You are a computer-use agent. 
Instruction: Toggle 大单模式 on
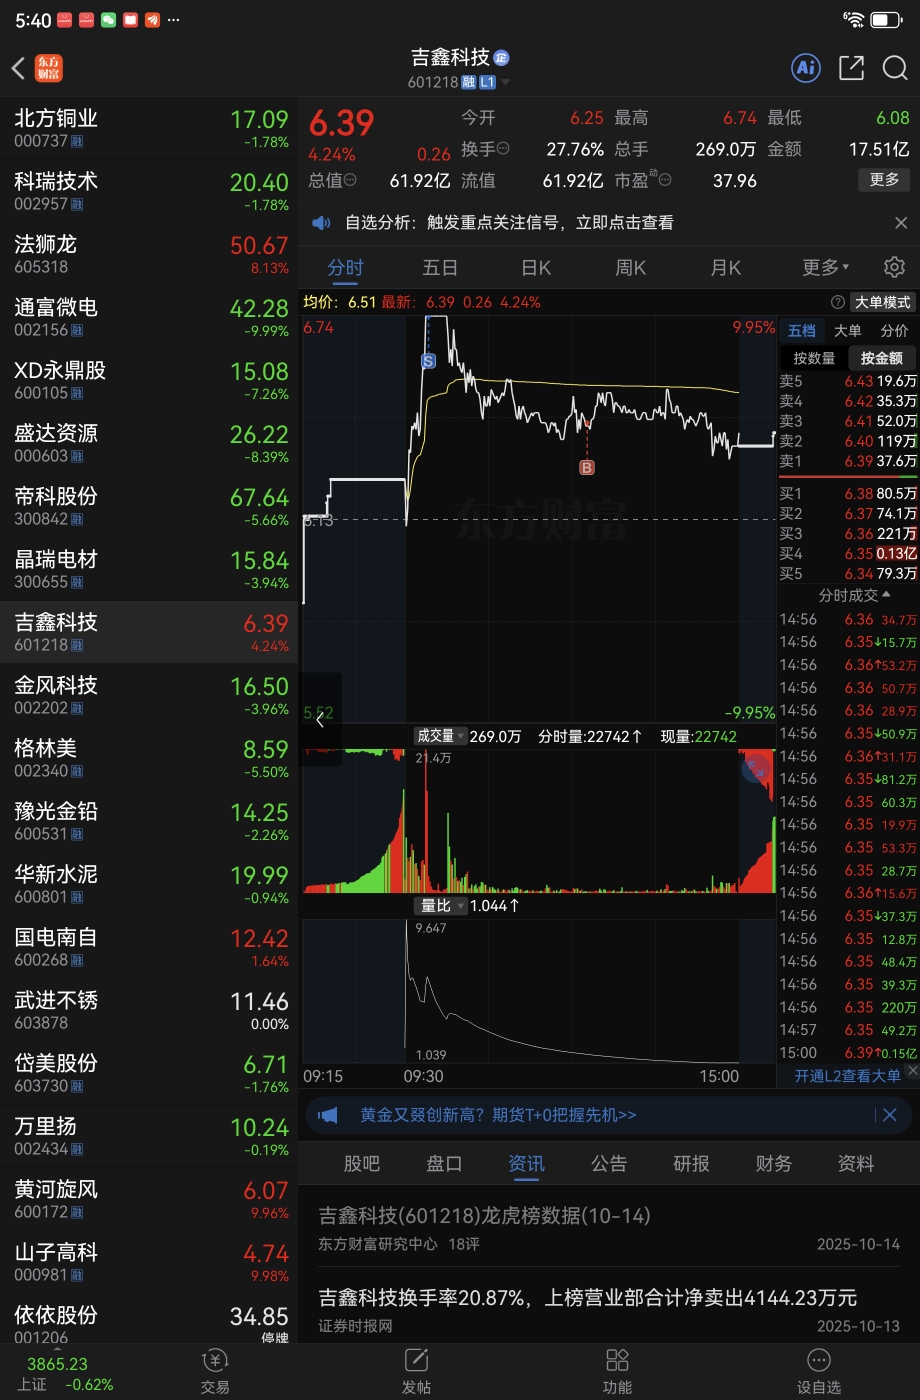click(883, 302)
